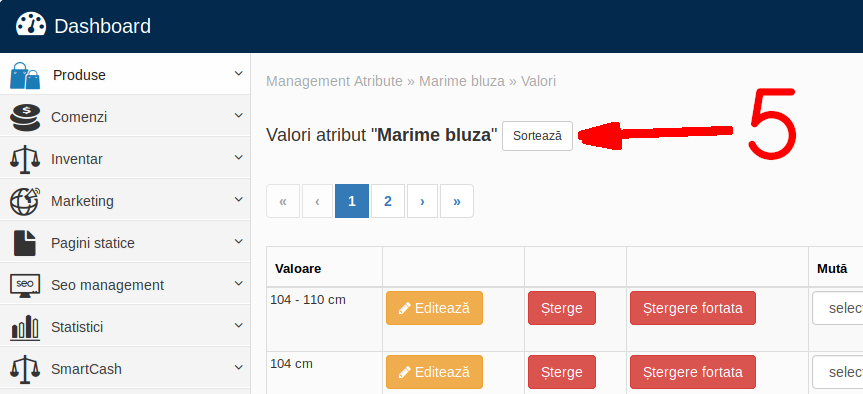863x394 pixels.
Task: Click the Comenzi coins icon
Action: pyautogui.click(x=25, y=118)
